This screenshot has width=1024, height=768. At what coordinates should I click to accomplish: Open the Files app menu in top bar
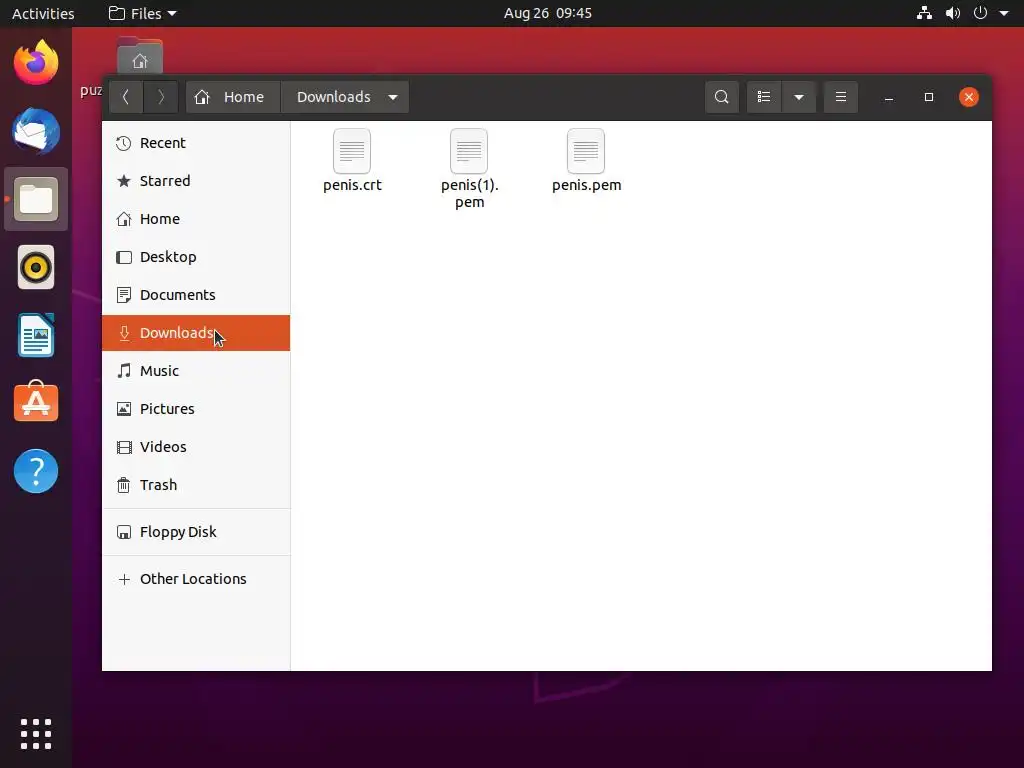point(142,13)
